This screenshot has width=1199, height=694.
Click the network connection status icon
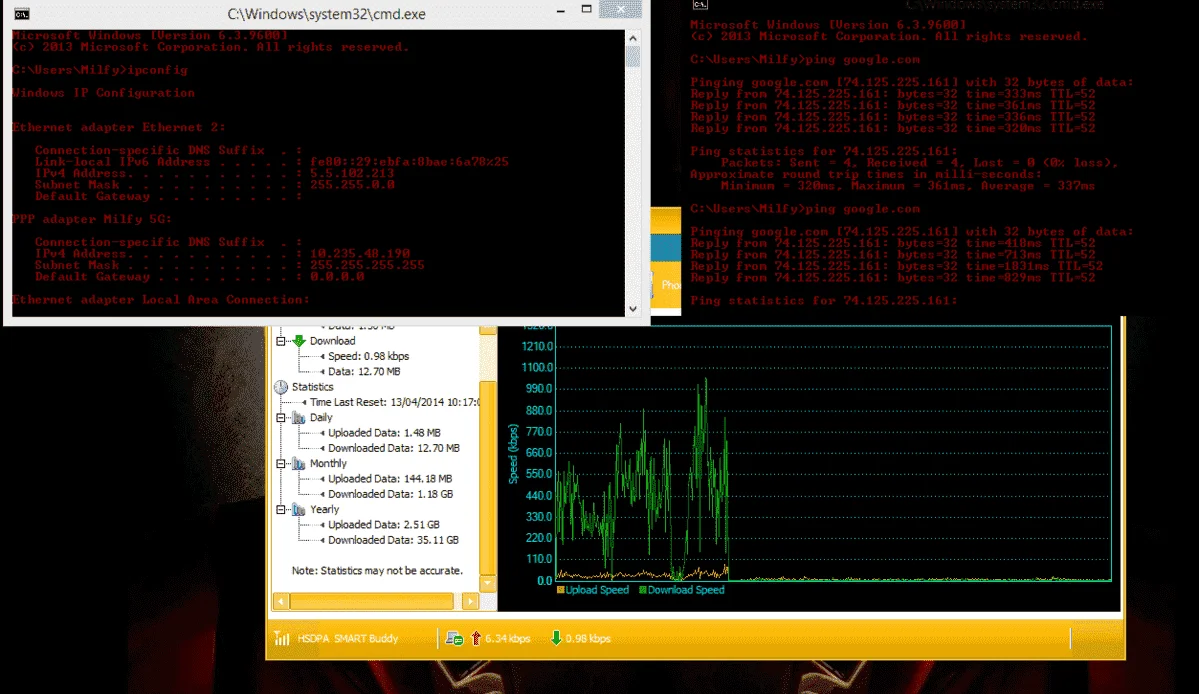point(454,638)
